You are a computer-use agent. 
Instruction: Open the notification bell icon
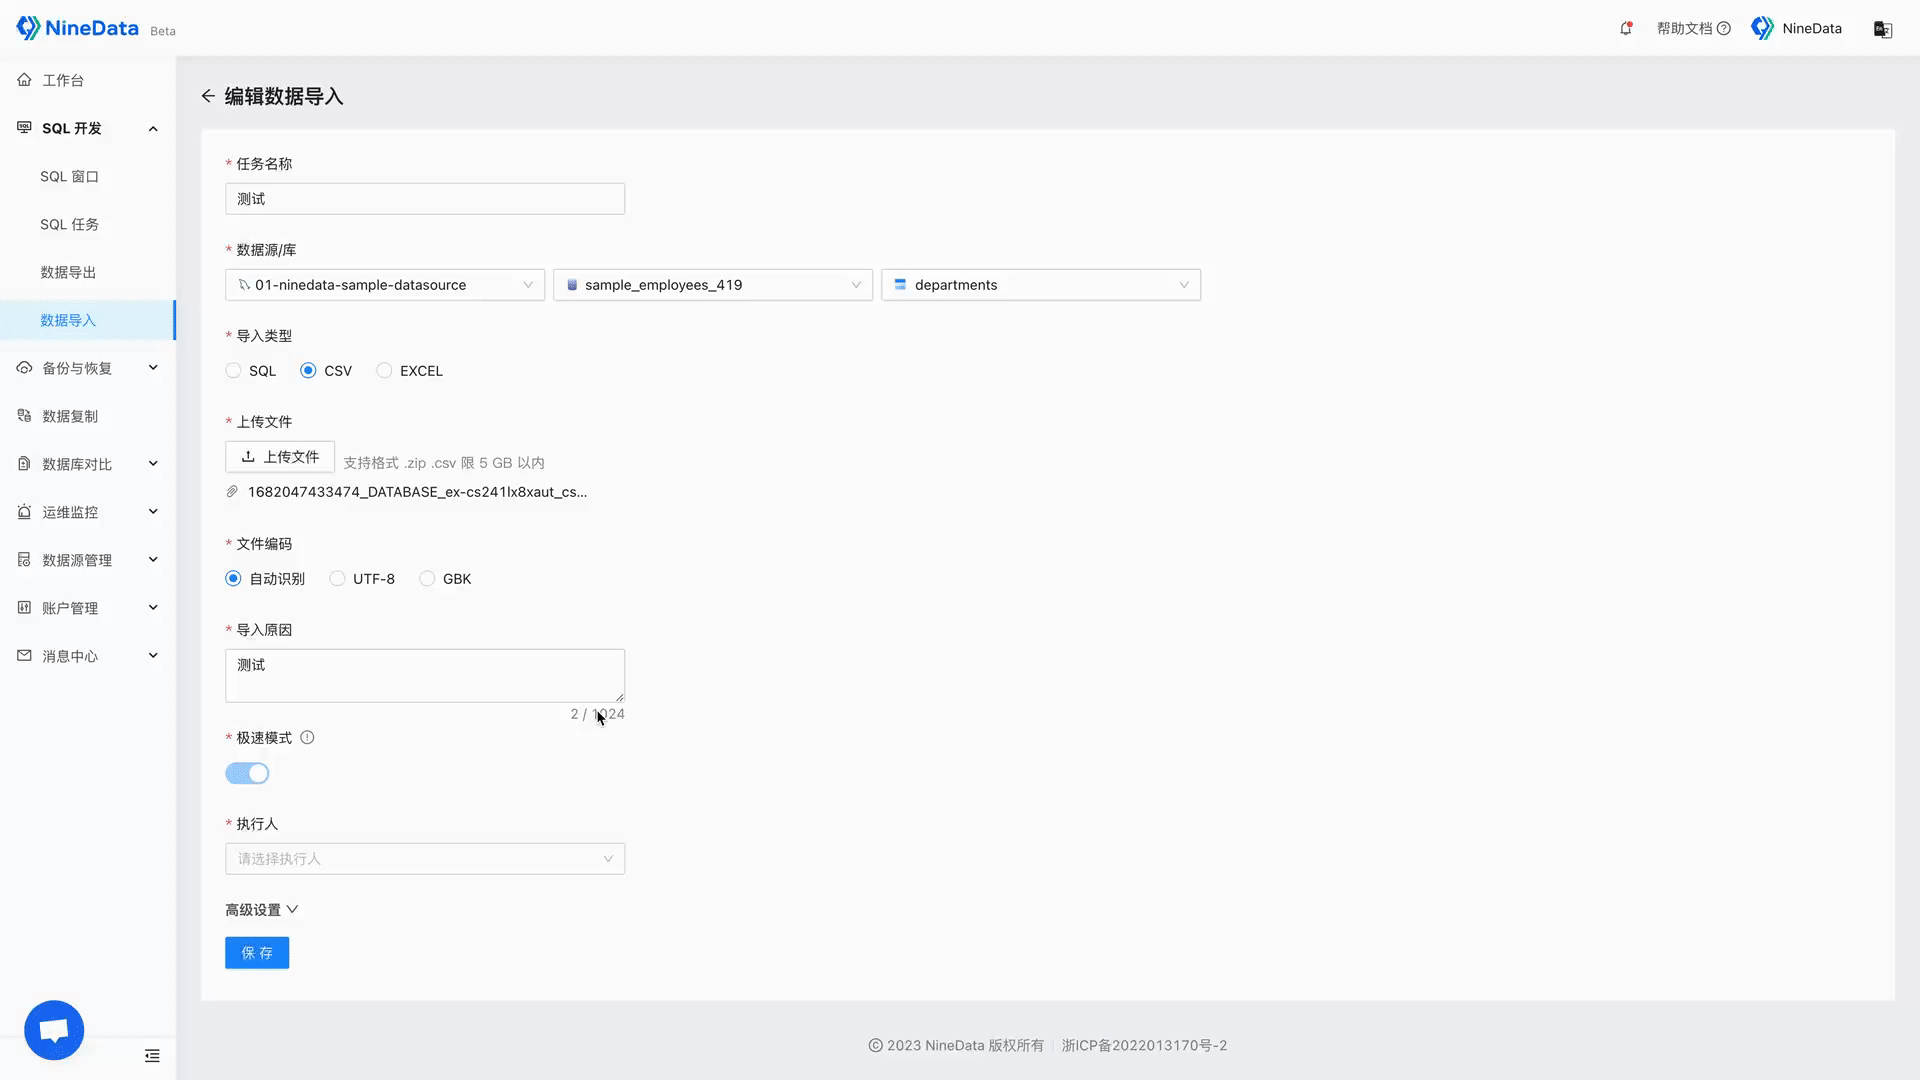1626,28
